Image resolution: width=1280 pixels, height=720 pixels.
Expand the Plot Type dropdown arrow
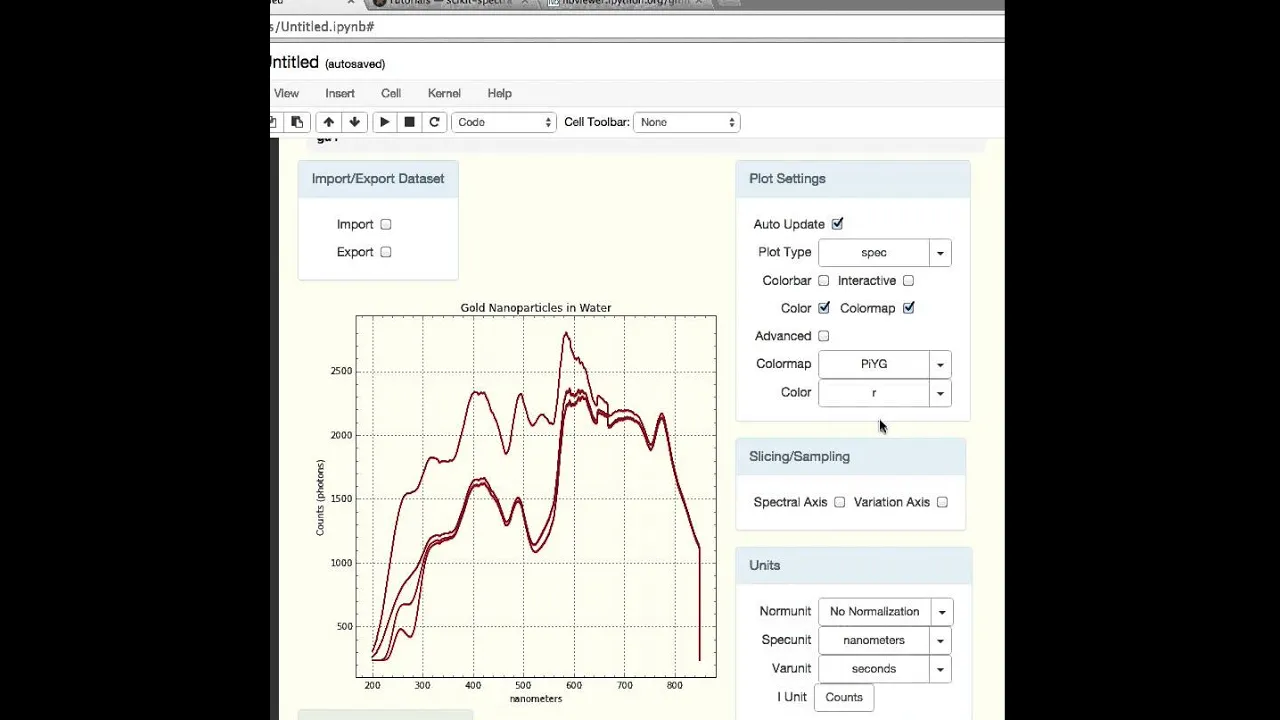pyautogui.click(x=940, y=253)
